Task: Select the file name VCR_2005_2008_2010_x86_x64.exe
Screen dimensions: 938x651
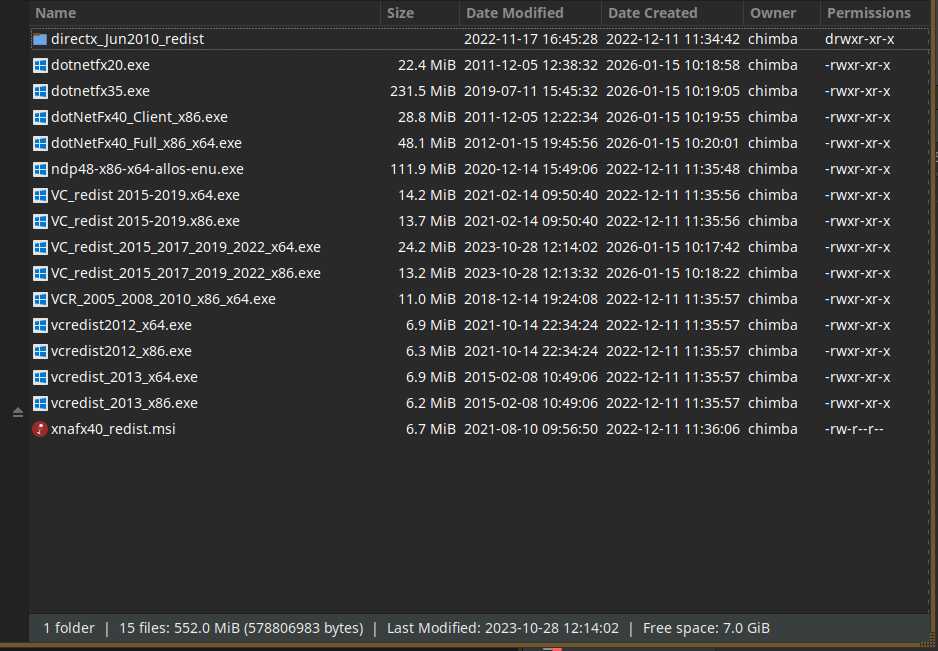Action: (163, 299)
